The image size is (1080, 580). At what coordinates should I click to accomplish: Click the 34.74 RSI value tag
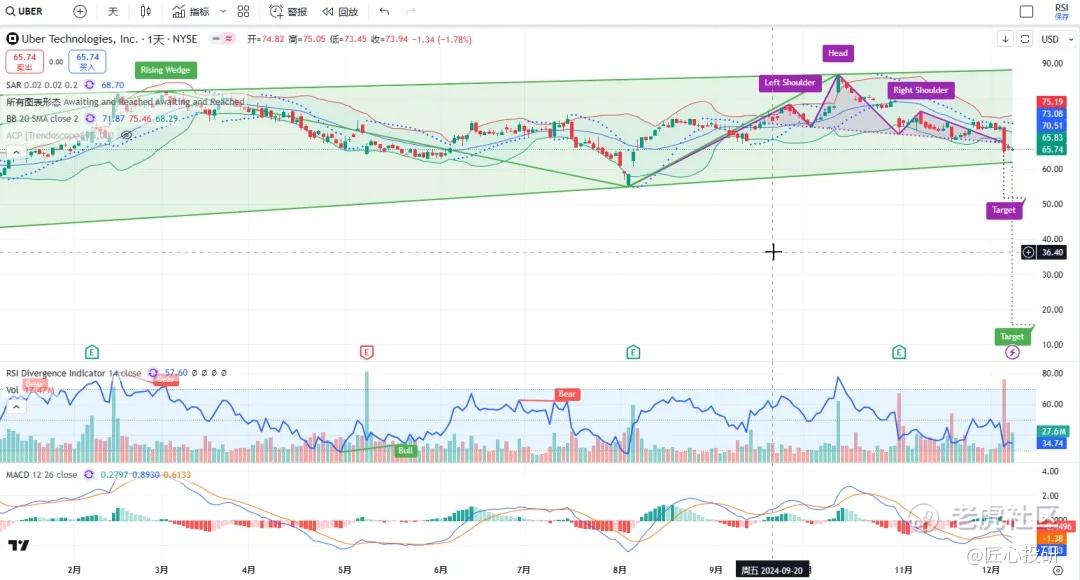tap(1052, 443)
